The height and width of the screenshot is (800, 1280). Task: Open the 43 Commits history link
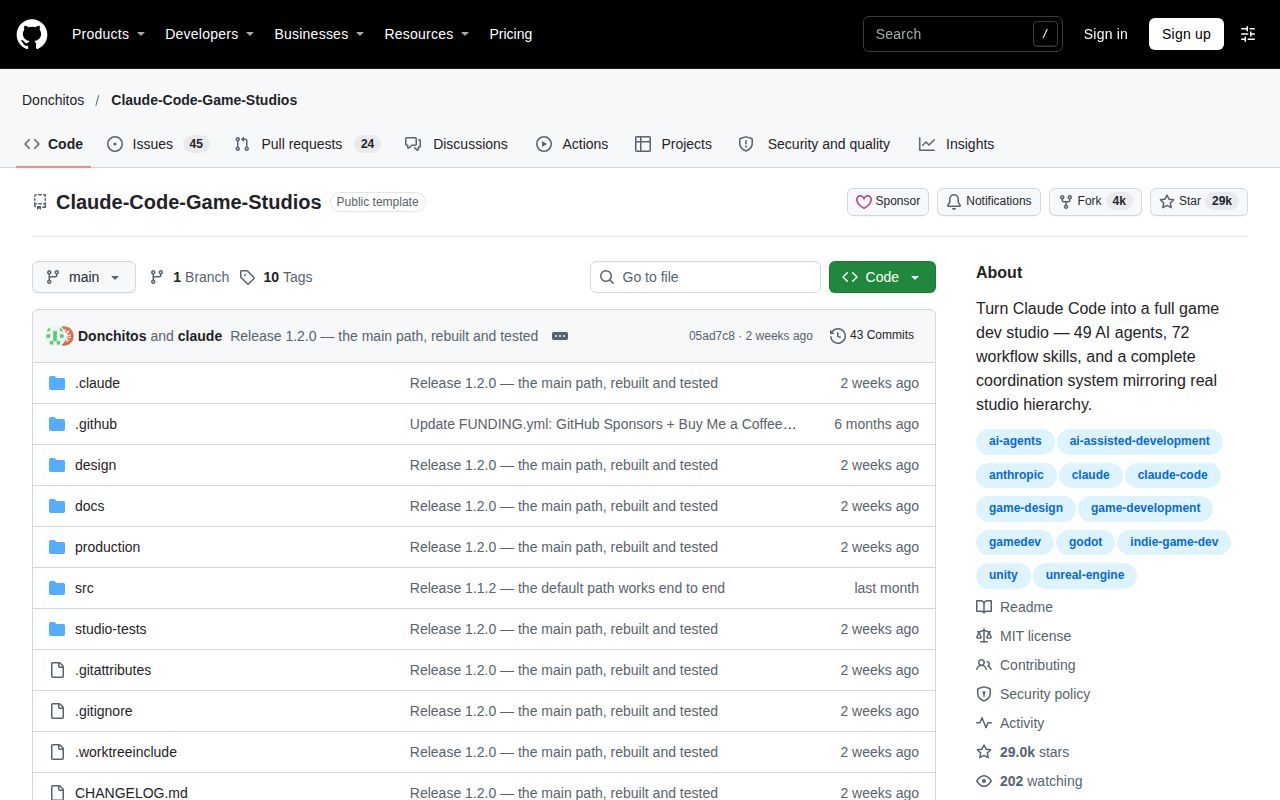(872, 335)
